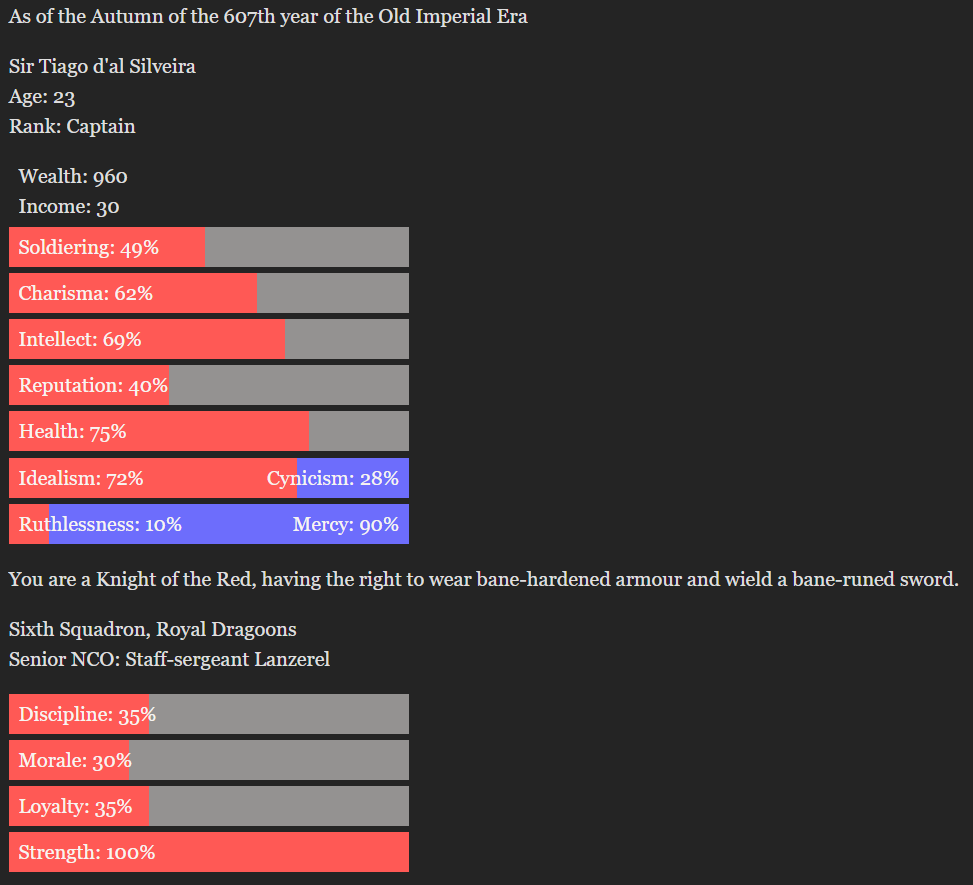
Task: Click the Income: 30 text
Action: point(69,207)
